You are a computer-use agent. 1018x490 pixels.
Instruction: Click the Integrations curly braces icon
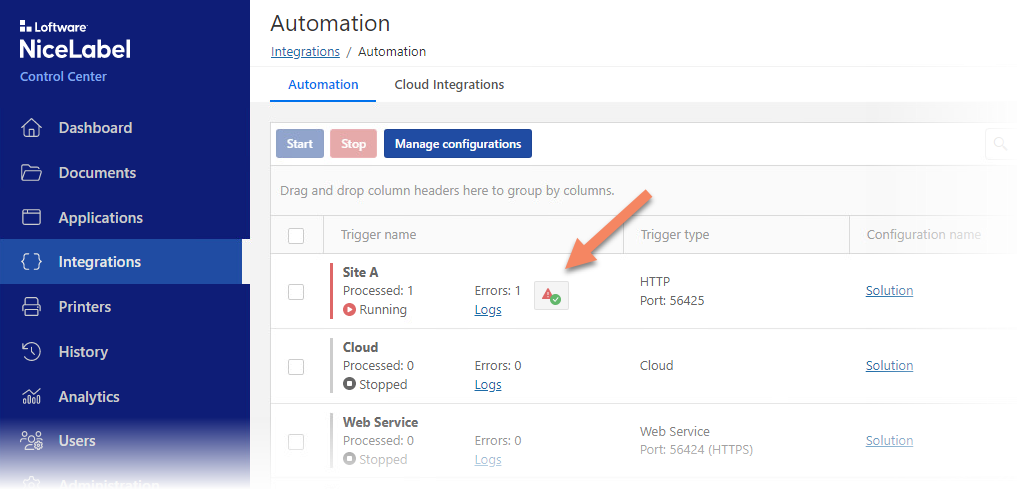(32, 262)
